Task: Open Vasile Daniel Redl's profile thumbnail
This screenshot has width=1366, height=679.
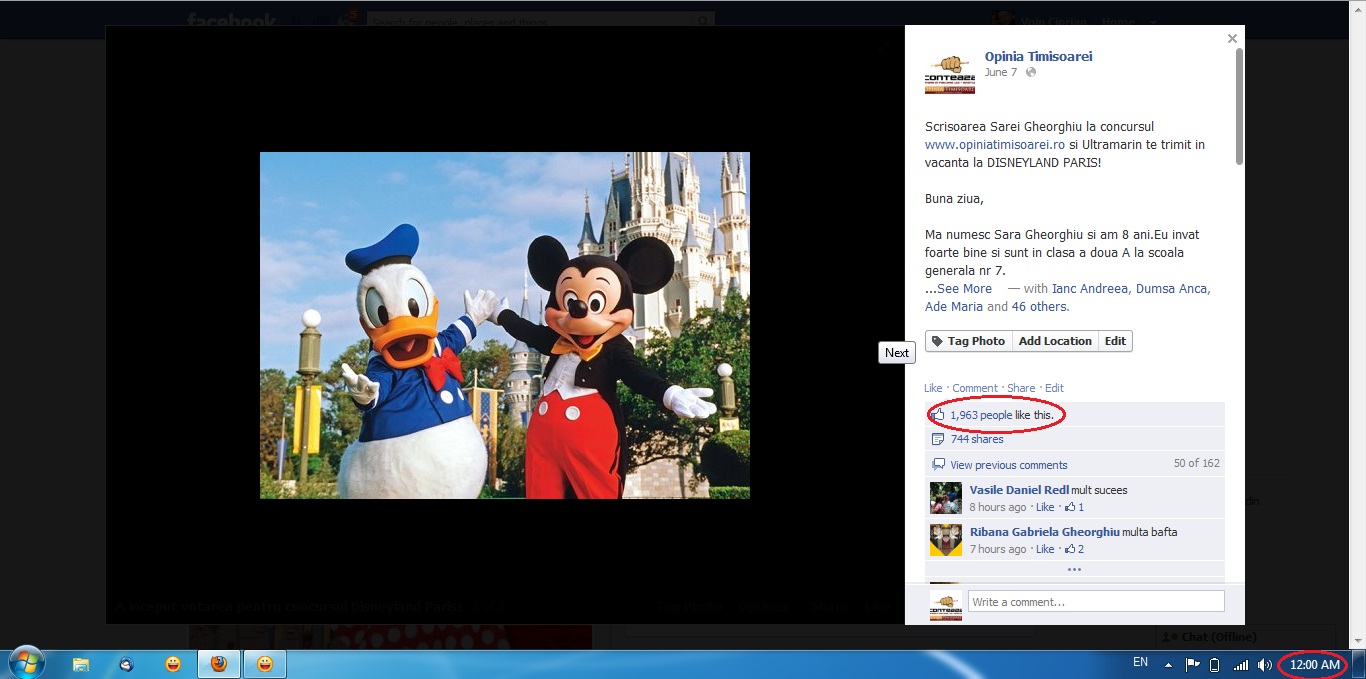Action: [945, 498]
